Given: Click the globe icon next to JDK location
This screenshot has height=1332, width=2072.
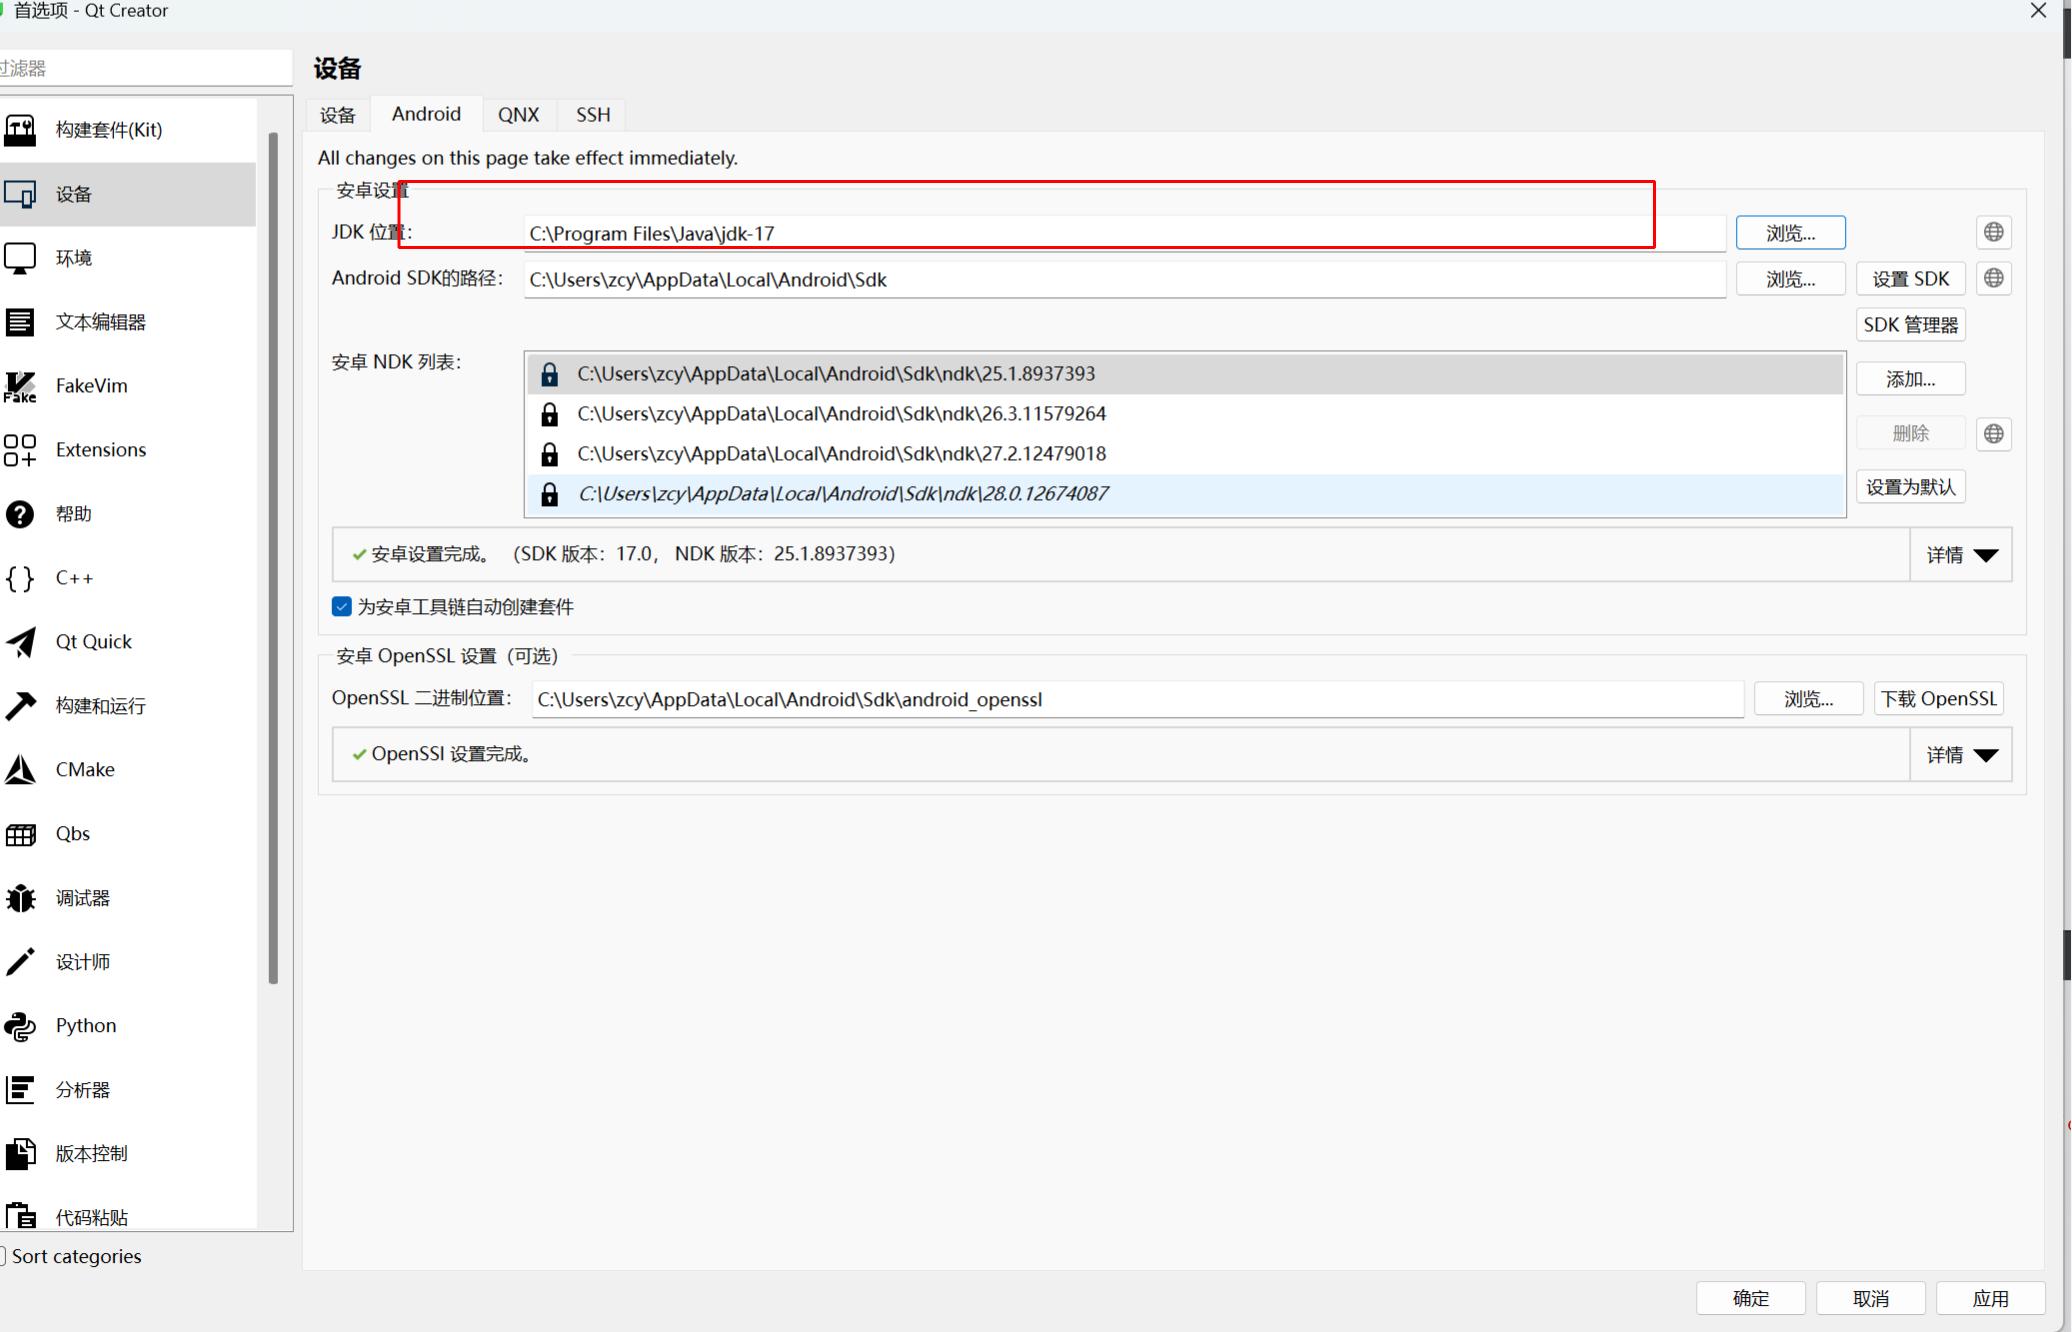Looking at the screenshot, I should [1993, 232].
